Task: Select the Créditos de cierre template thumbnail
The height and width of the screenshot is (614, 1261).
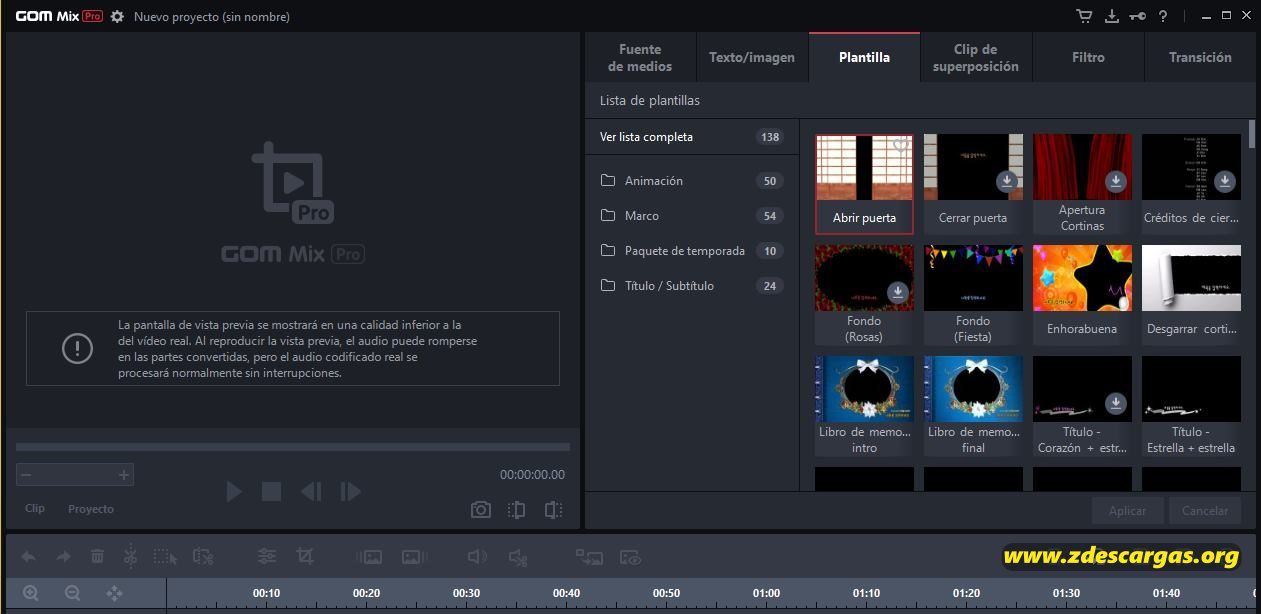Action: coord(1191,167)
